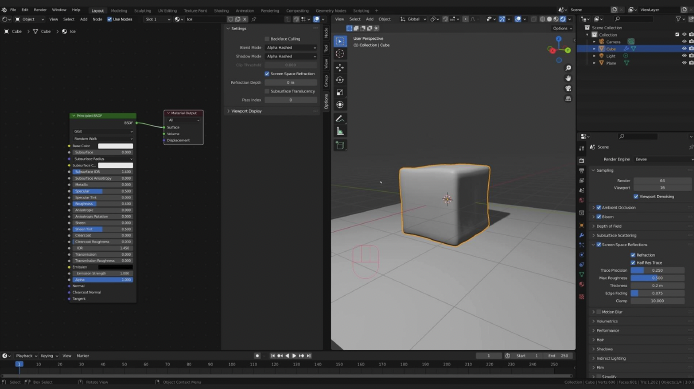
Task: Open the Modifier wrench properties tab icon
Action: point(582,235)
